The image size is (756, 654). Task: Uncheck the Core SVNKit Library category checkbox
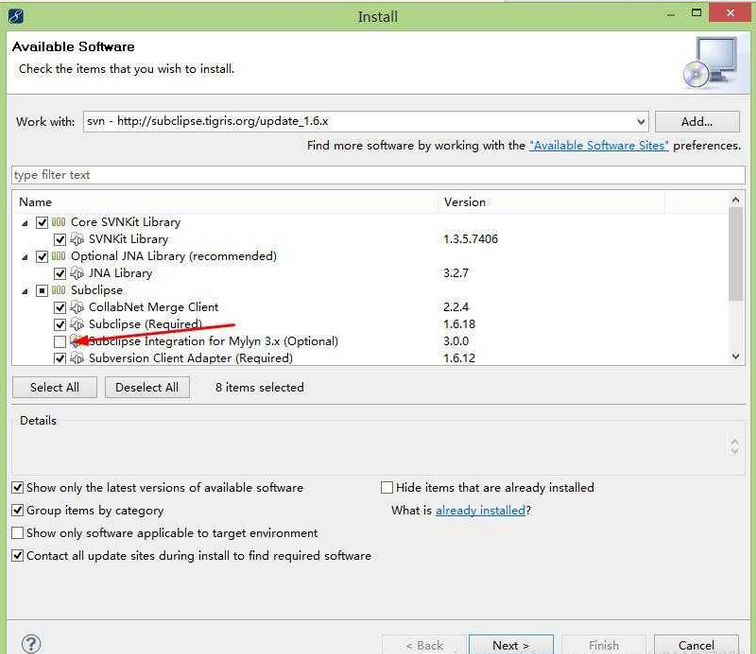(x=42, y=222)
